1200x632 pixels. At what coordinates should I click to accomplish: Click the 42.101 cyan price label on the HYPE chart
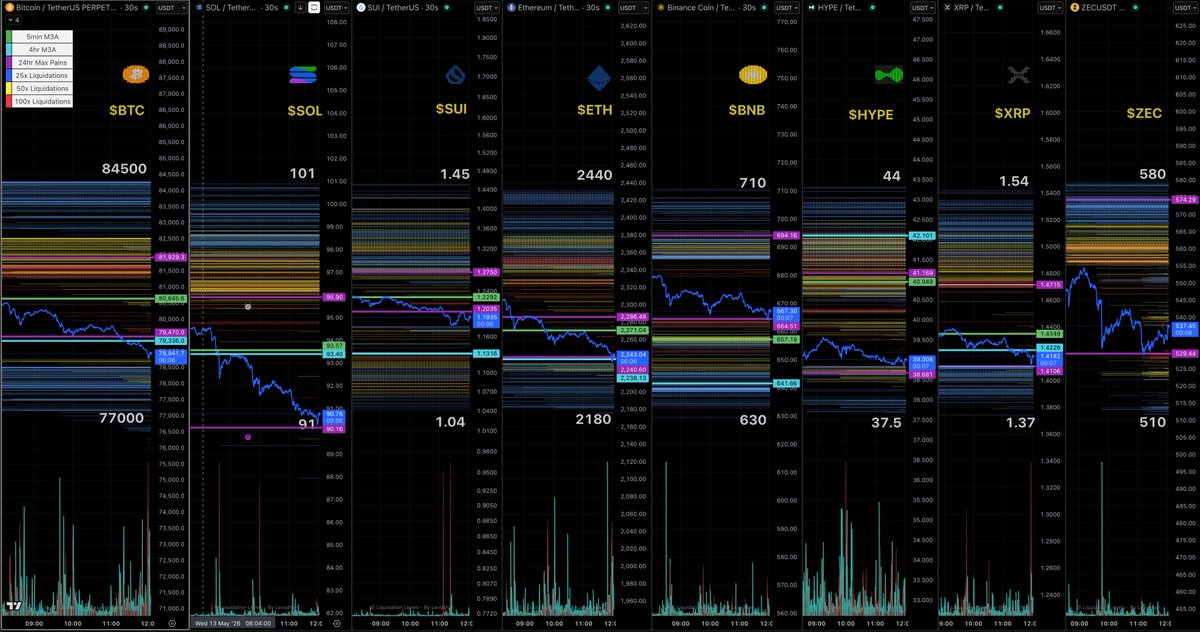point(921,235)
